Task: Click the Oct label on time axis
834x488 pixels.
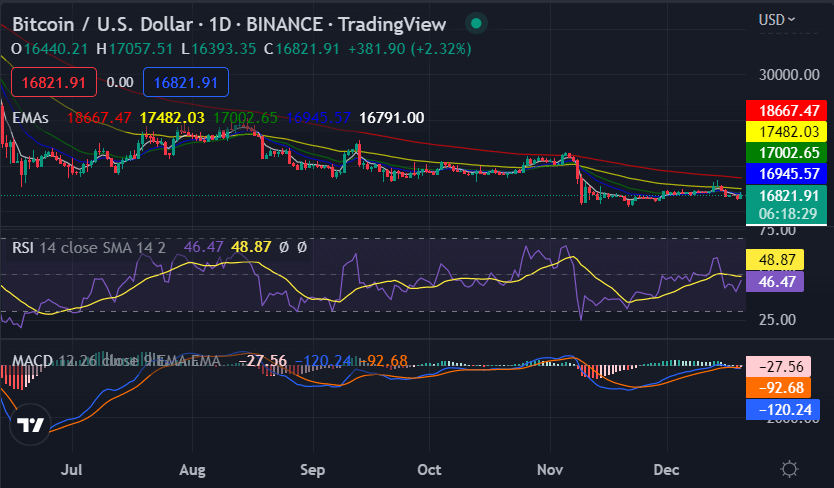Action: pos(429,469)
